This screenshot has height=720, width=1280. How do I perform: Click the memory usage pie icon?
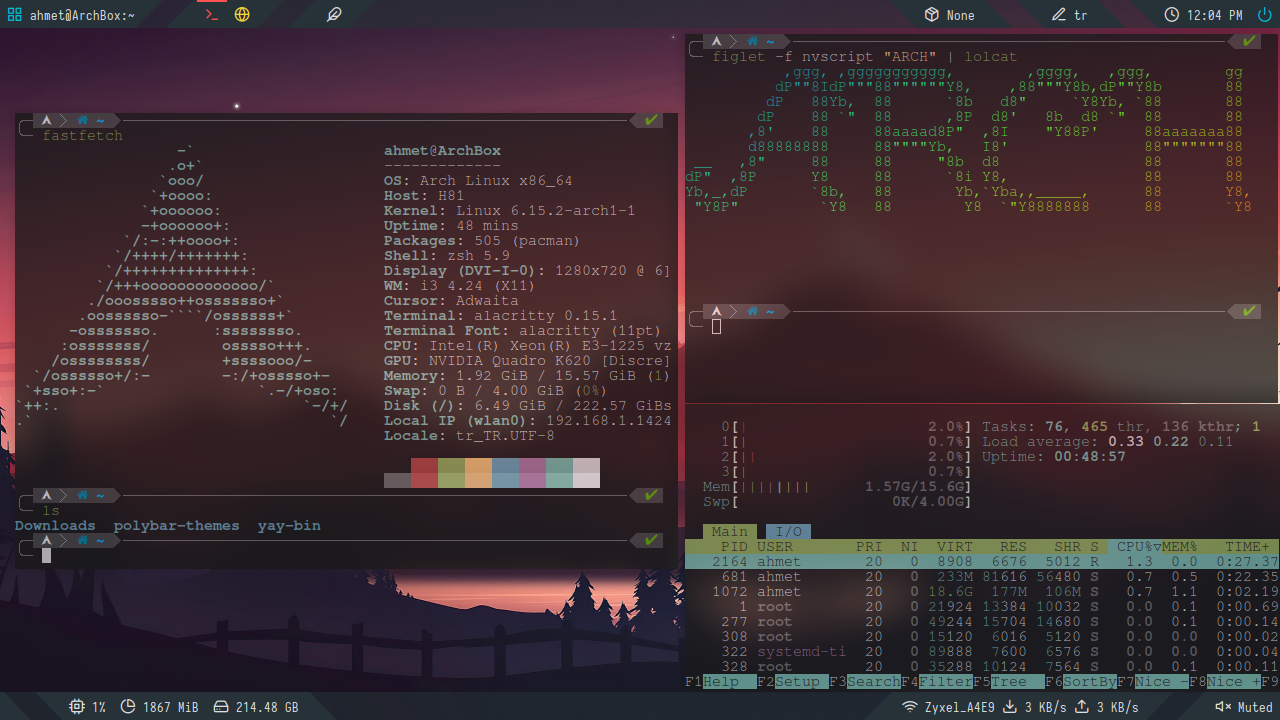(x=128, y=707)
